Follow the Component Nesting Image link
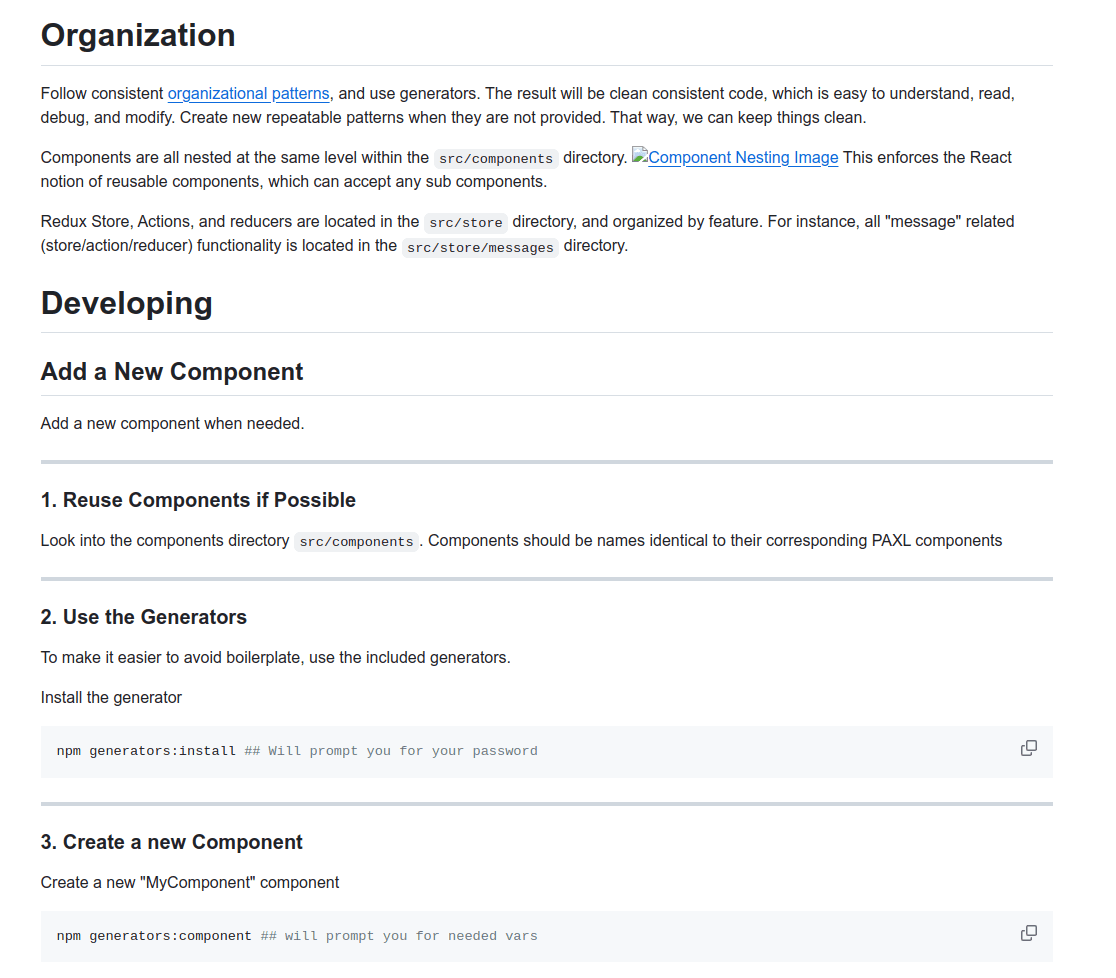Viewport: 1116px width, 978px height. pyautogui.click(x=743, y=158)
